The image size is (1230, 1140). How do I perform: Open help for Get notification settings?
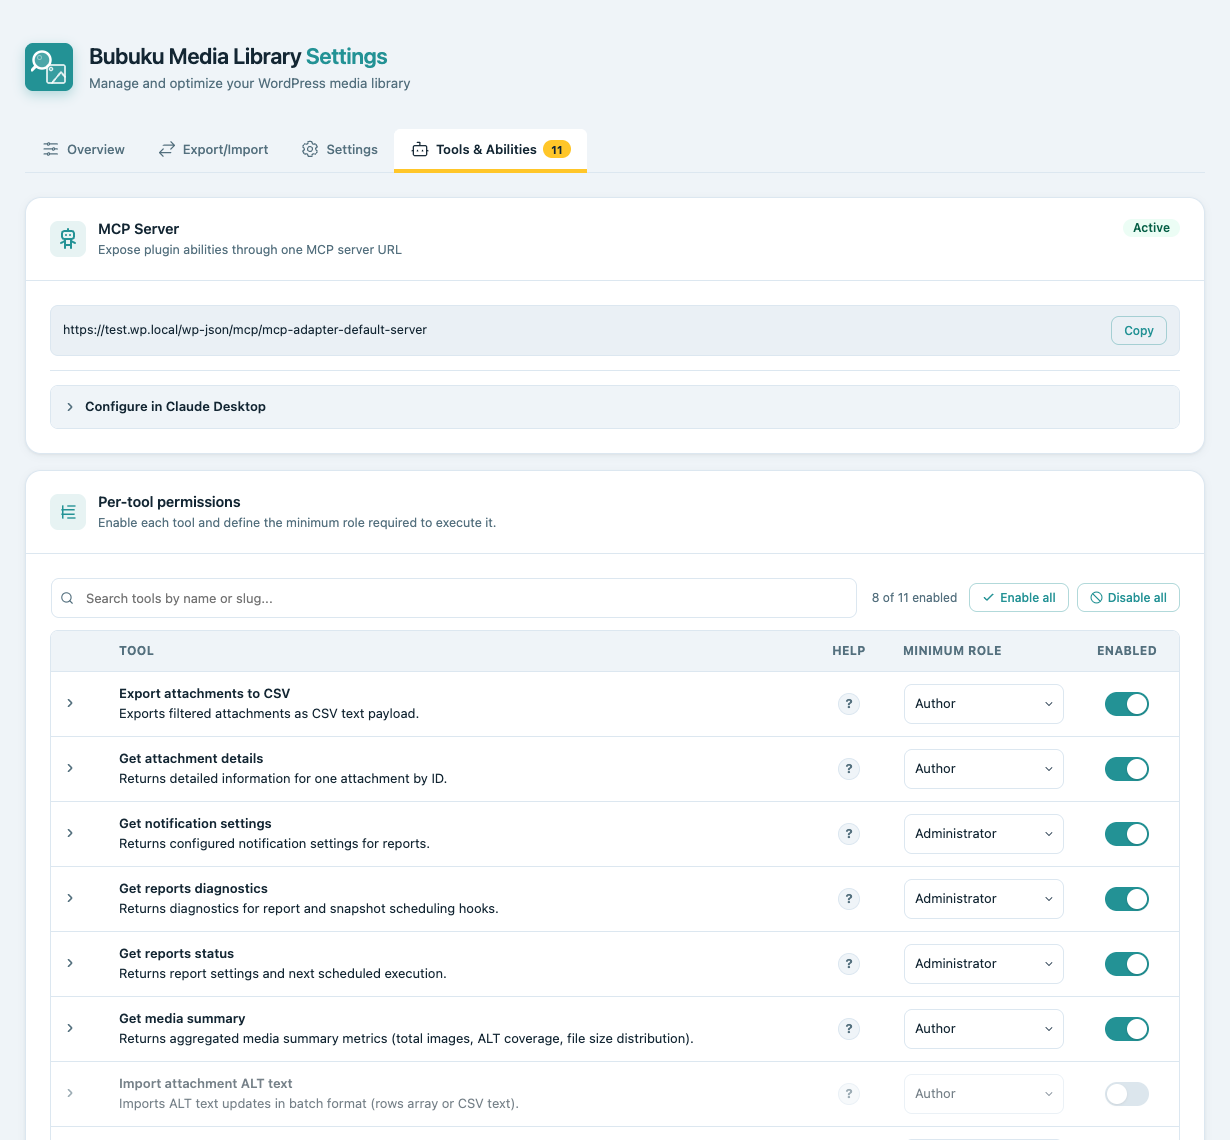pyautogui.click(x=849, y=834)
